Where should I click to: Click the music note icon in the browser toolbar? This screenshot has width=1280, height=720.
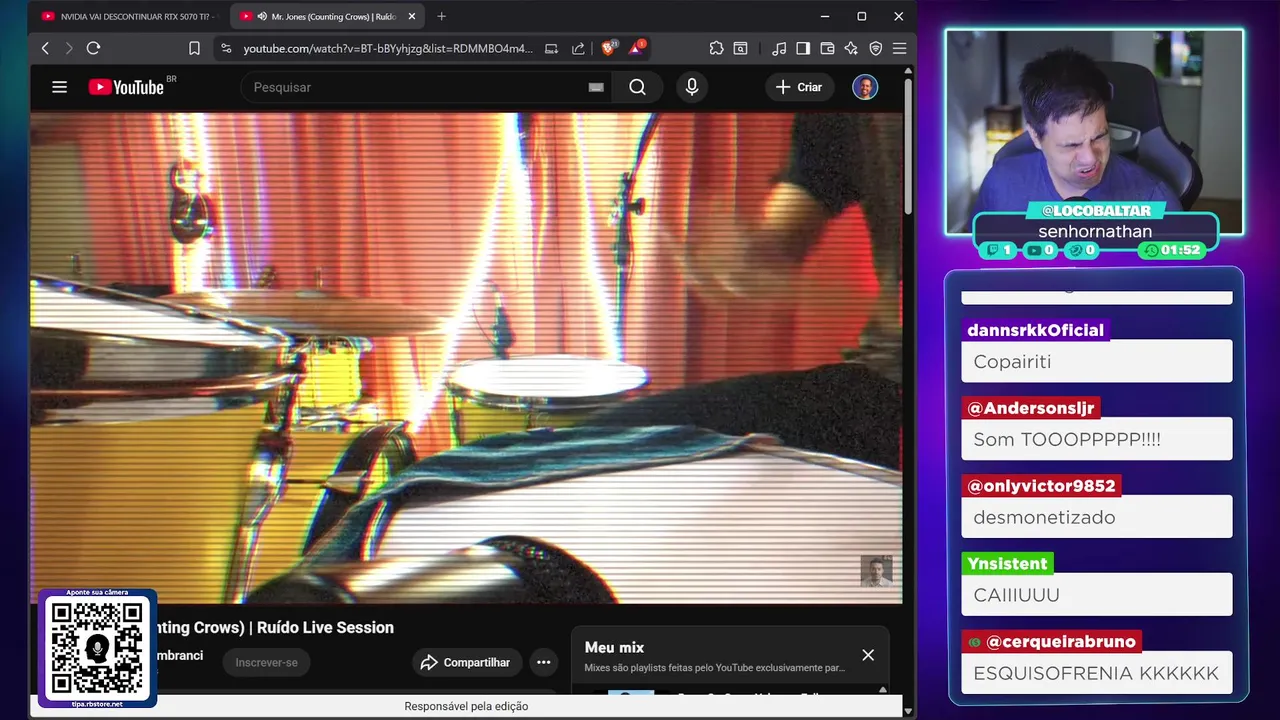[779, 48]
